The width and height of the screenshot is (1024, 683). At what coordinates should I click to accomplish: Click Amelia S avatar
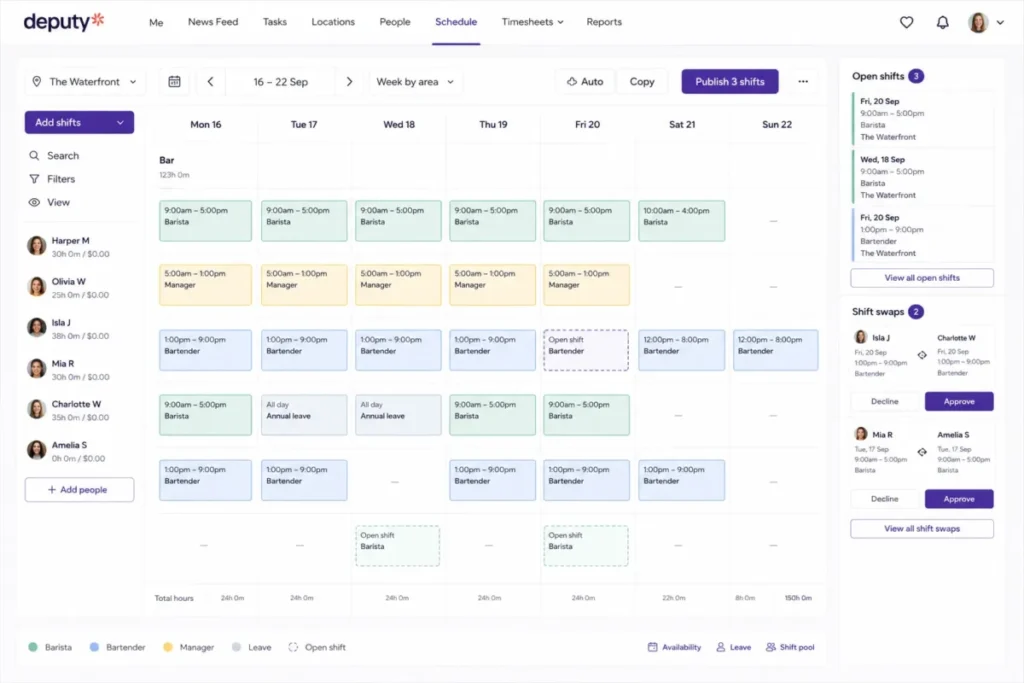pyautogui.click(x=37, y=451)
